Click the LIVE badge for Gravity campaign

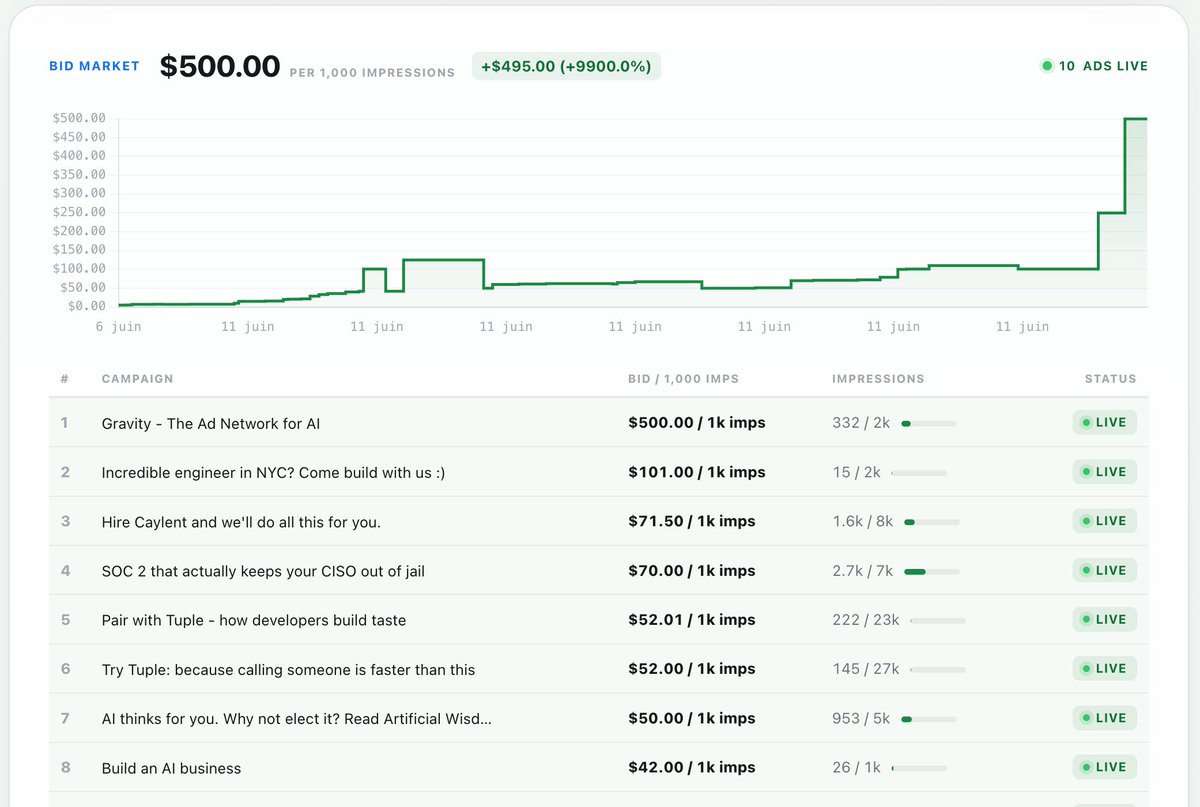click(x=1104, y=423)
